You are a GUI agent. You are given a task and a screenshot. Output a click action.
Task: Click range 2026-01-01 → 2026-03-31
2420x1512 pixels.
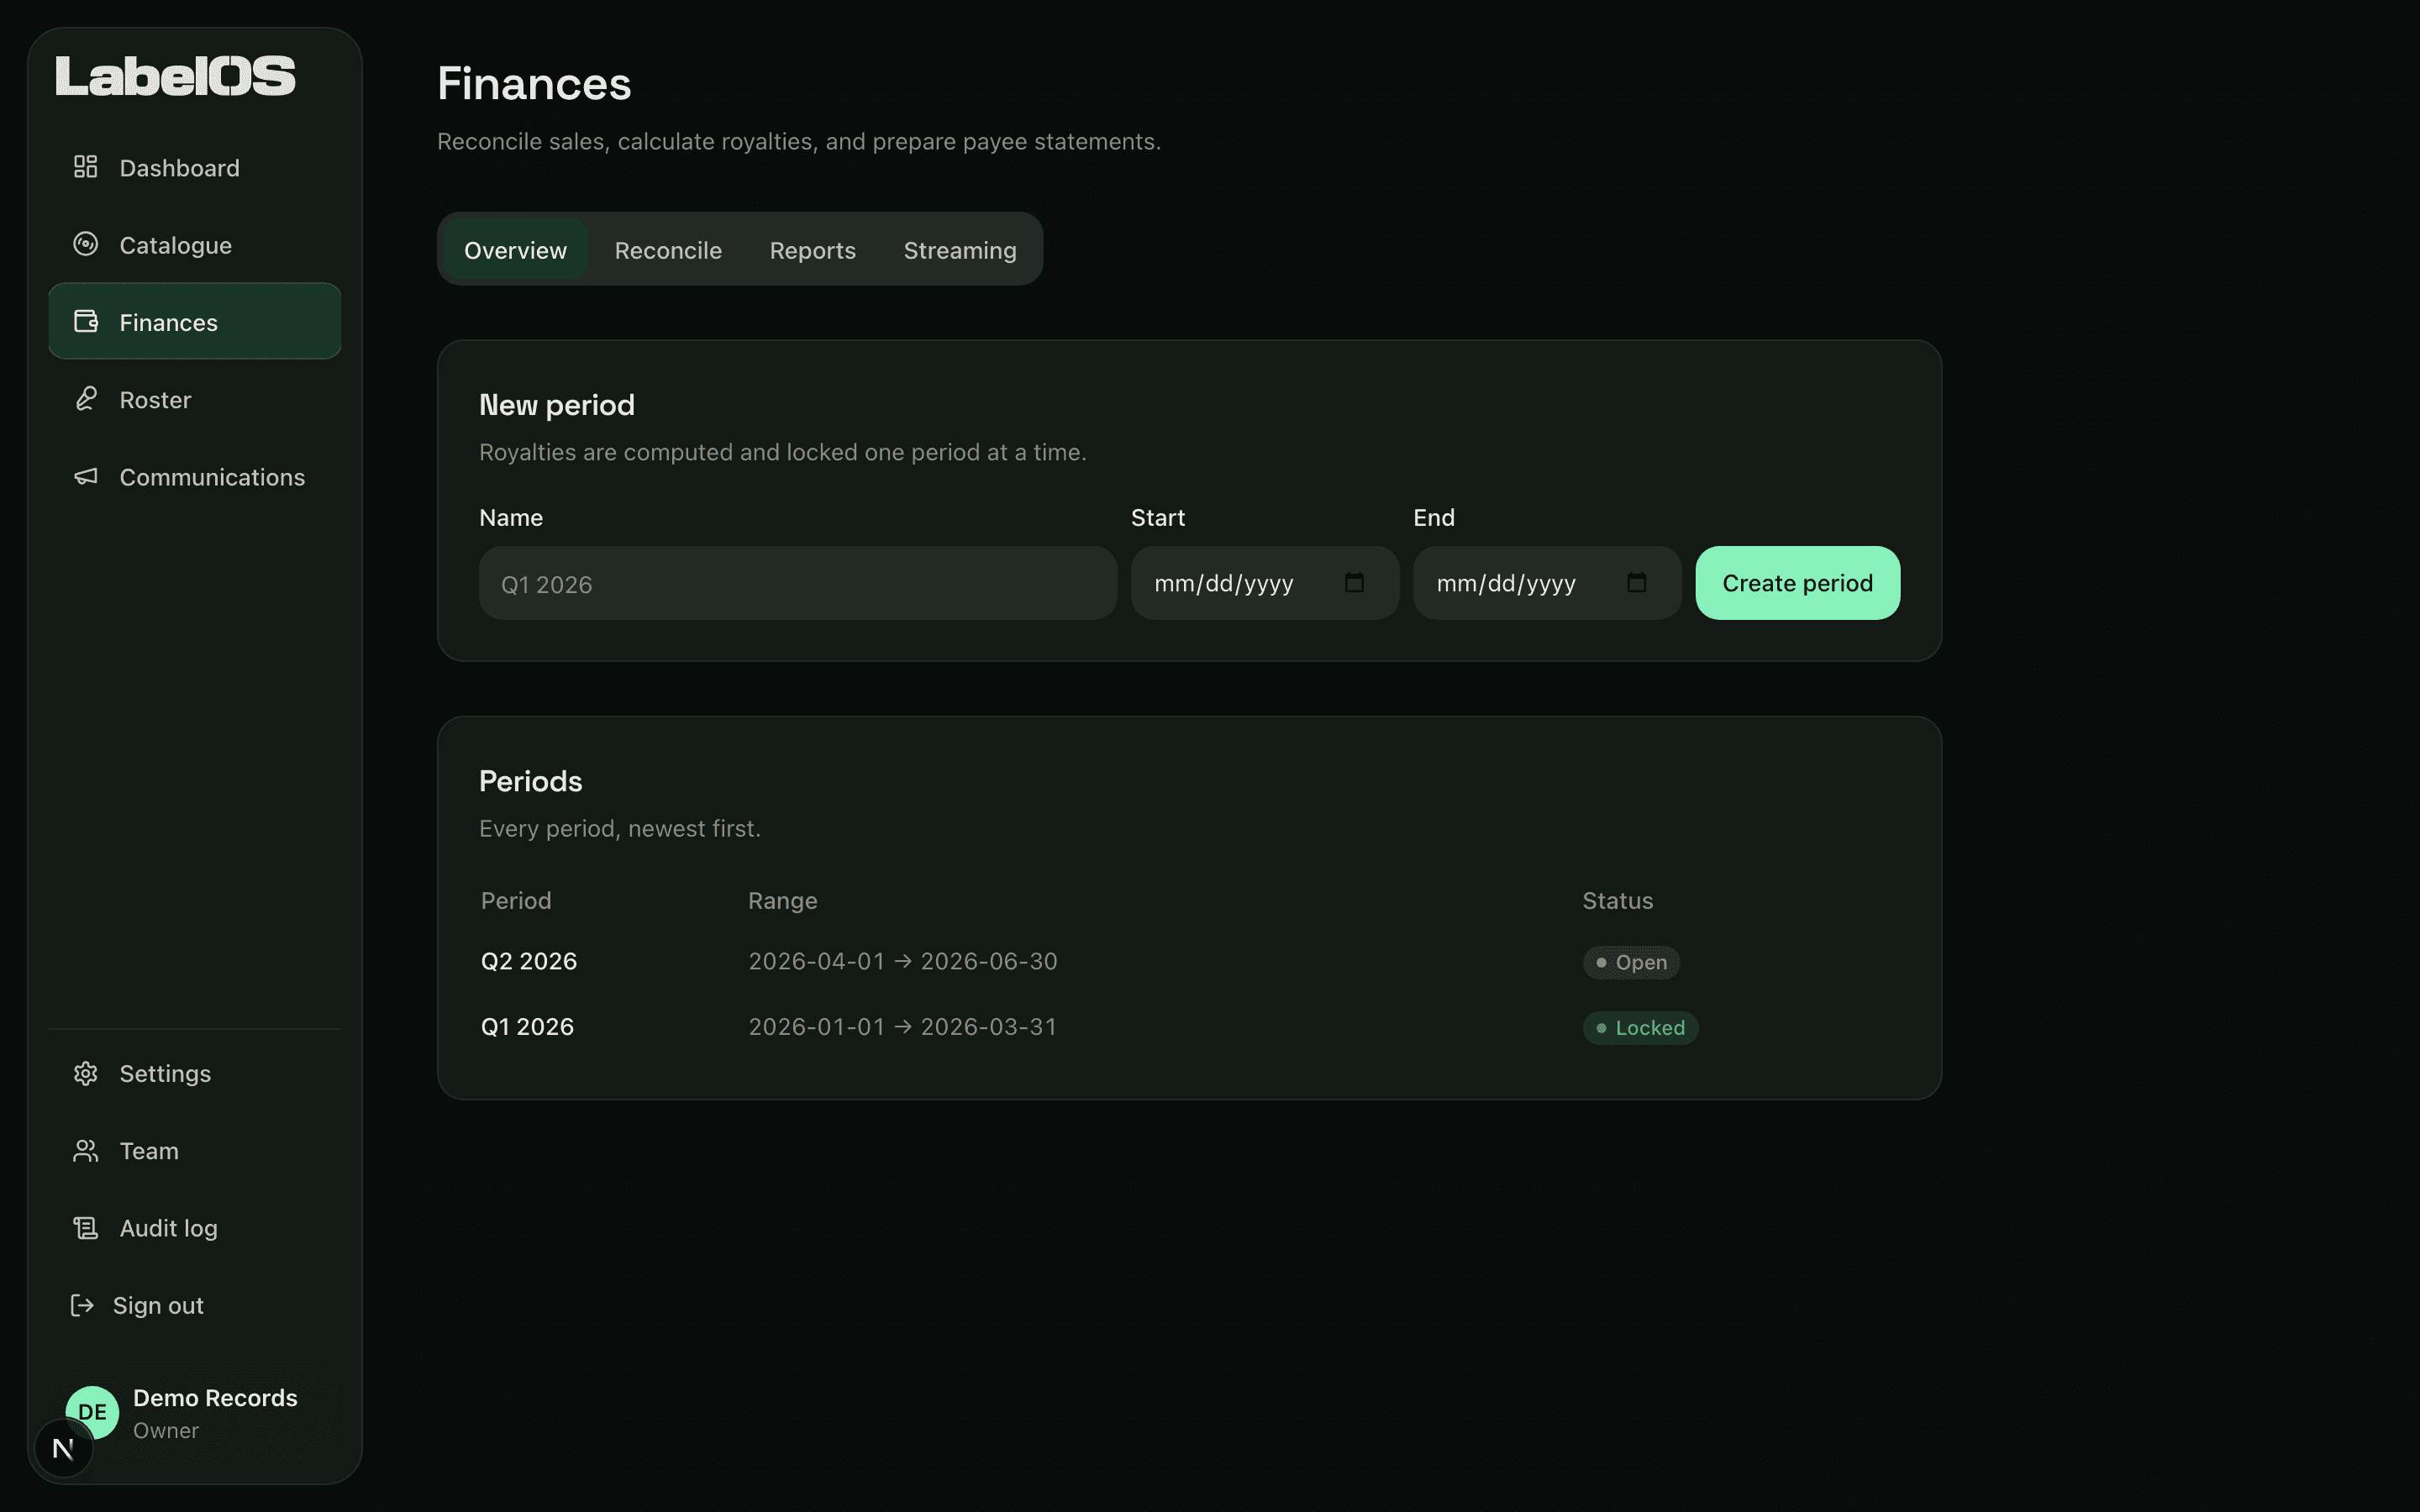click(902, 1027)
